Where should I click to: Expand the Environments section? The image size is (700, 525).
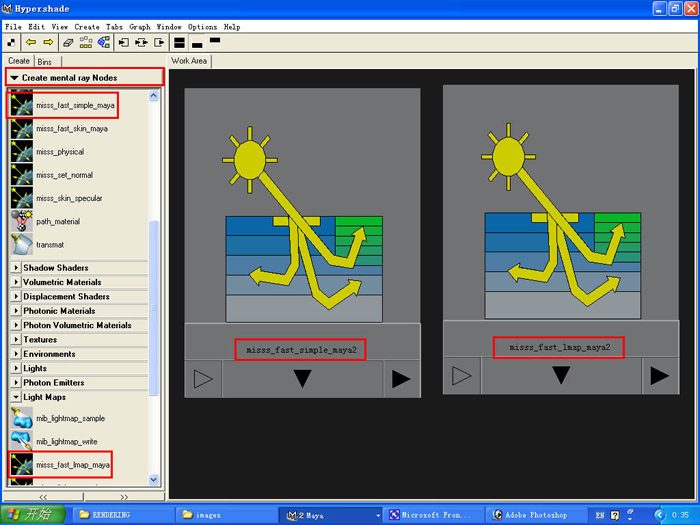(16, 354)
